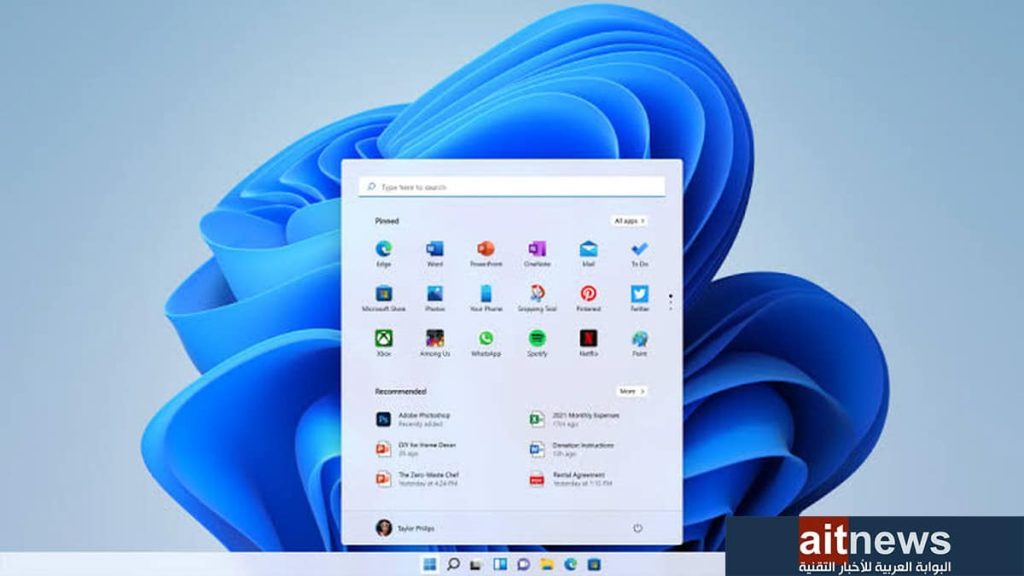Open Chat from the taskbar
This screenshot has width=1024, height=576.
pyautogui.click(x=523, y=564)
